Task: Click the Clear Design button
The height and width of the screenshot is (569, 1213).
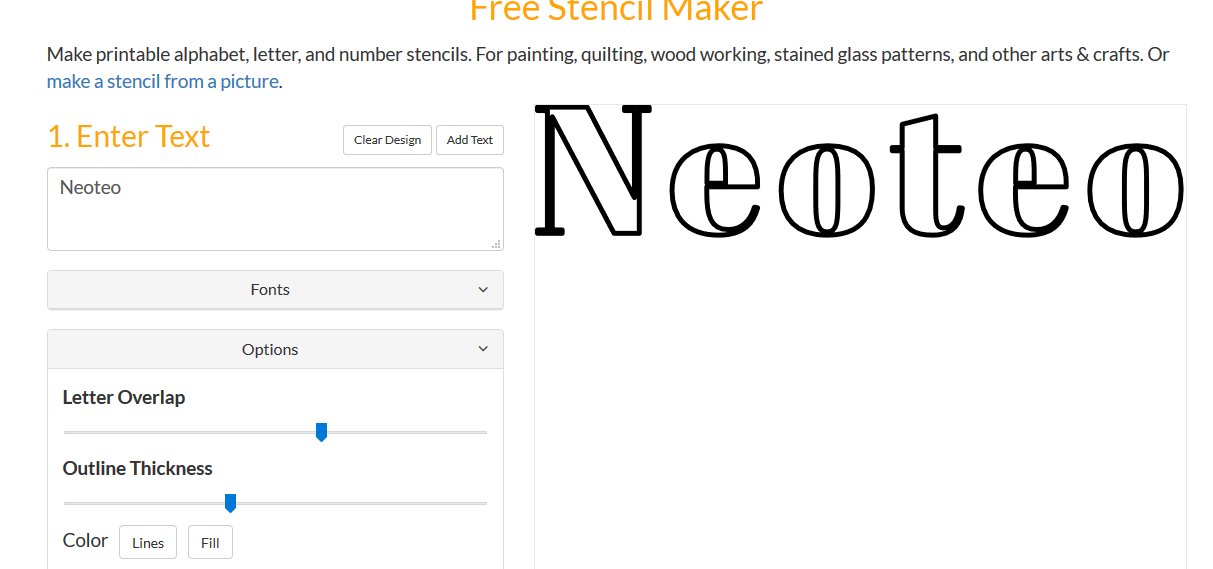Action: tap(387, 140)
